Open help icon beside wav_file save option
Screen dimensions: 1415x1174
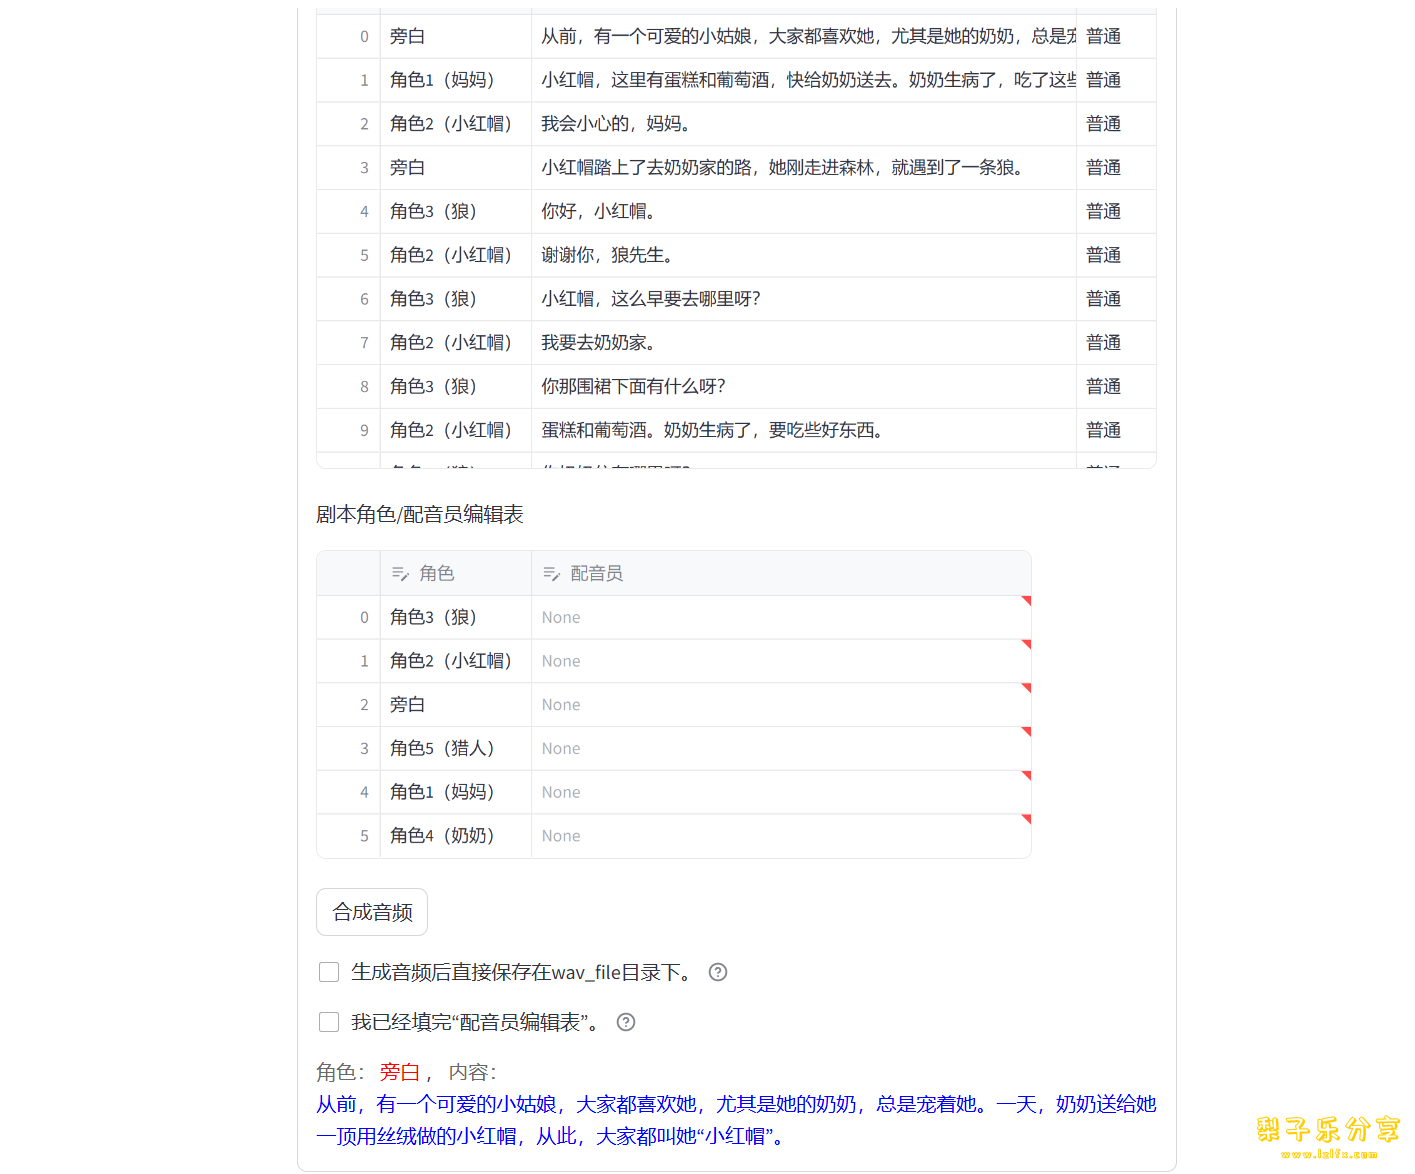coord(718,972)
